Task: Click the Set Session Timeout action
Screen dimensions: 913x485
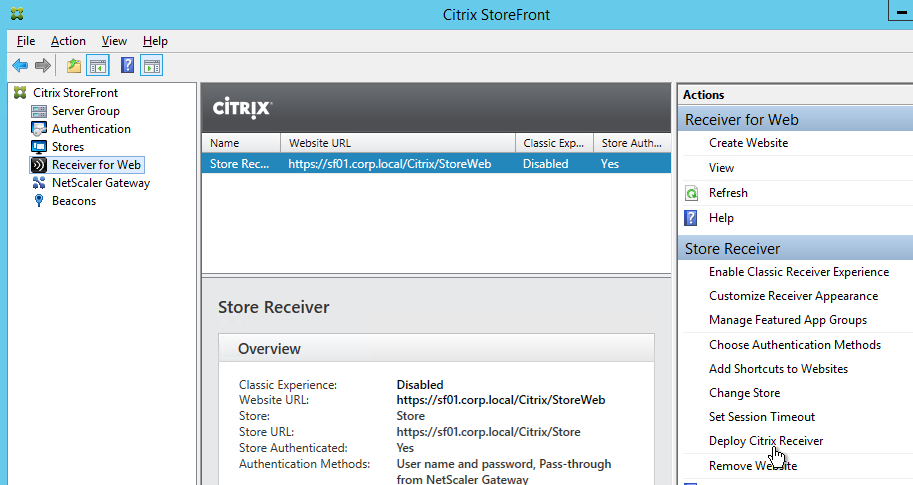Action: point(762,417)
